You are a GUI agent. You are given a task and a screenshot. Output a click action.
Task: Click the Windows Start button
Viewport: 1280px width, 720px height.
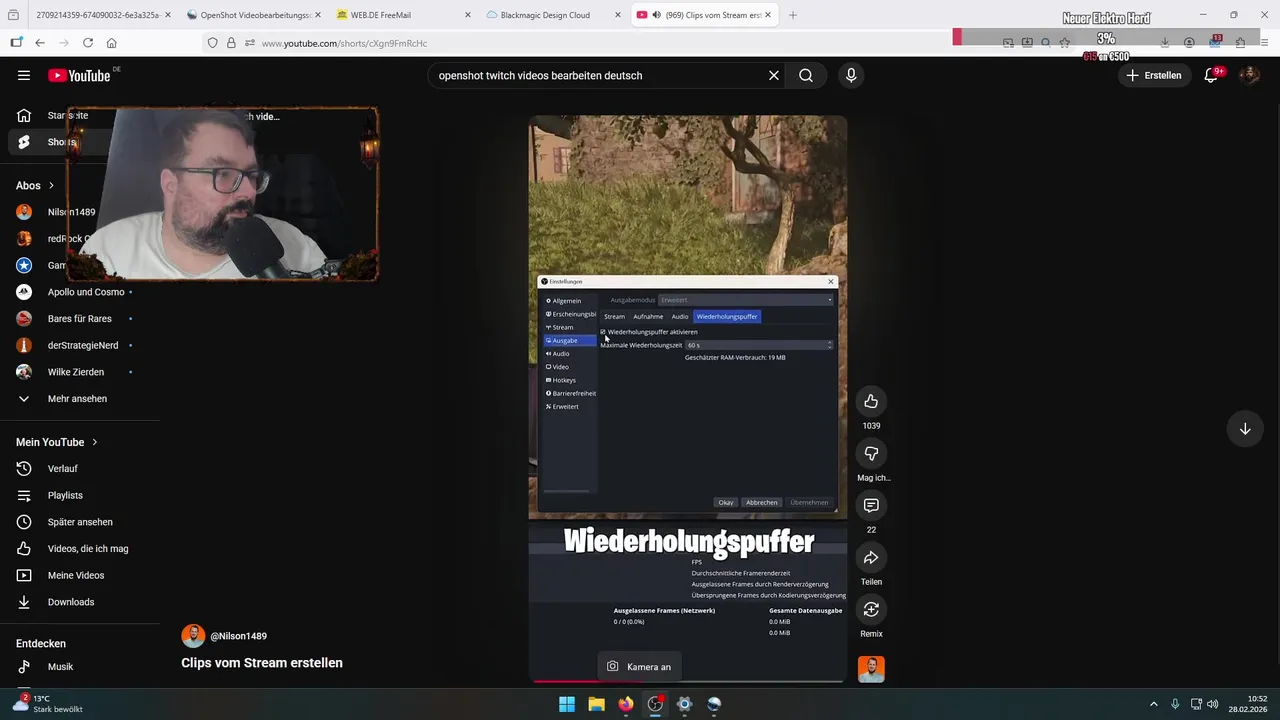pyautogui.click(x=567, y=704)
